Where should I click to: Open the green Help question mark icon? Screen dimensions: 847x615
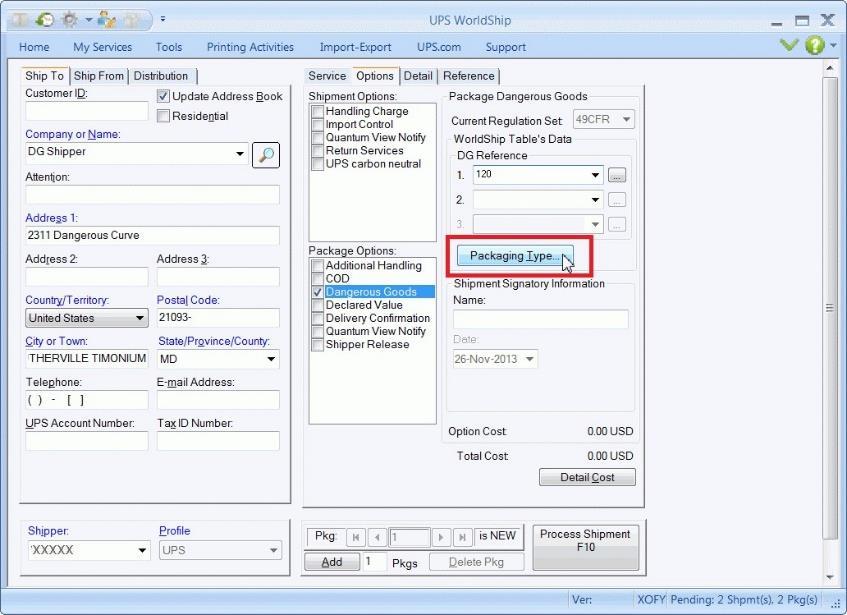point(815,45)
